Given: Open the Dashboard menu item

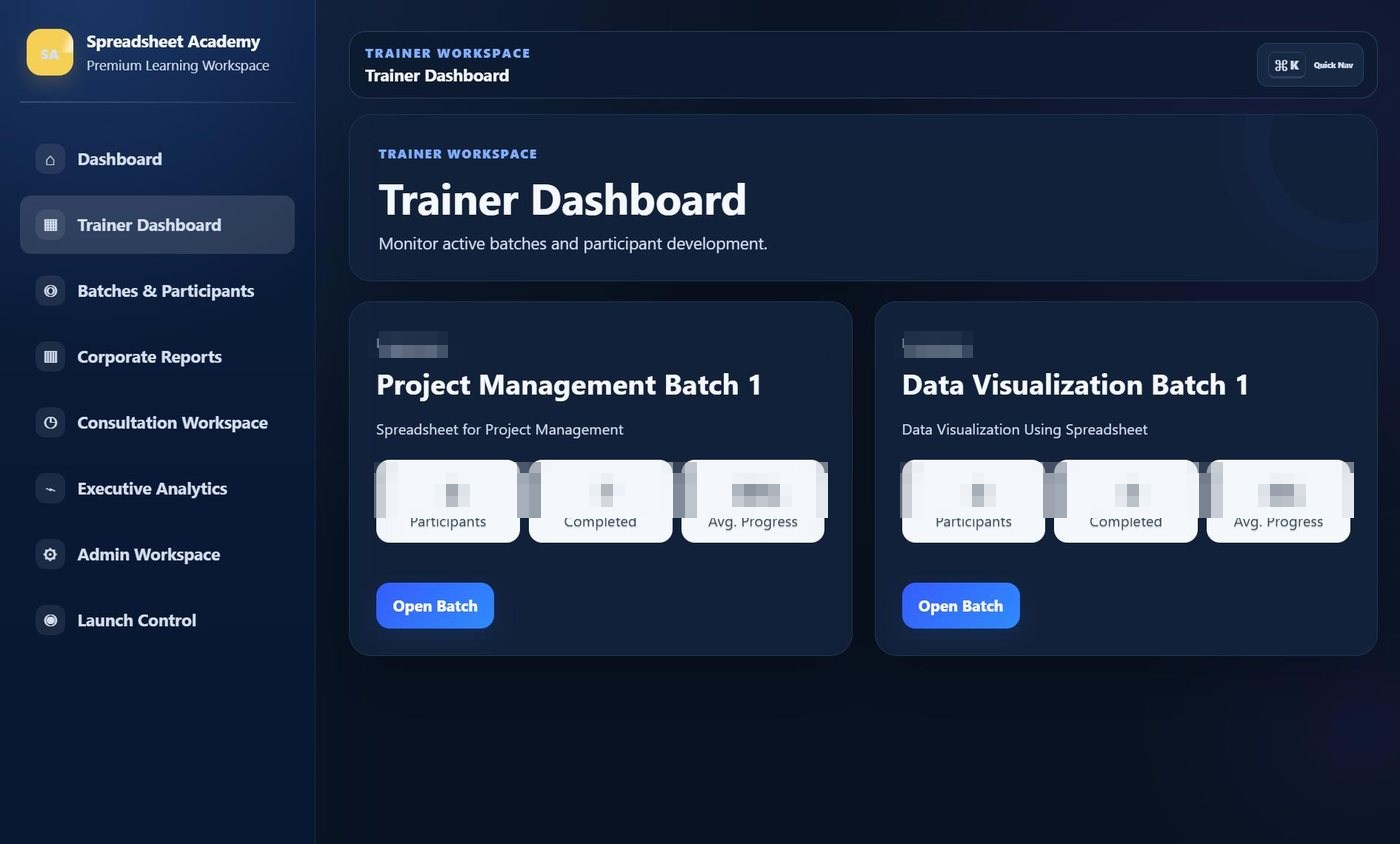Looking at the screenshot, I should click(x=157, y=159).
